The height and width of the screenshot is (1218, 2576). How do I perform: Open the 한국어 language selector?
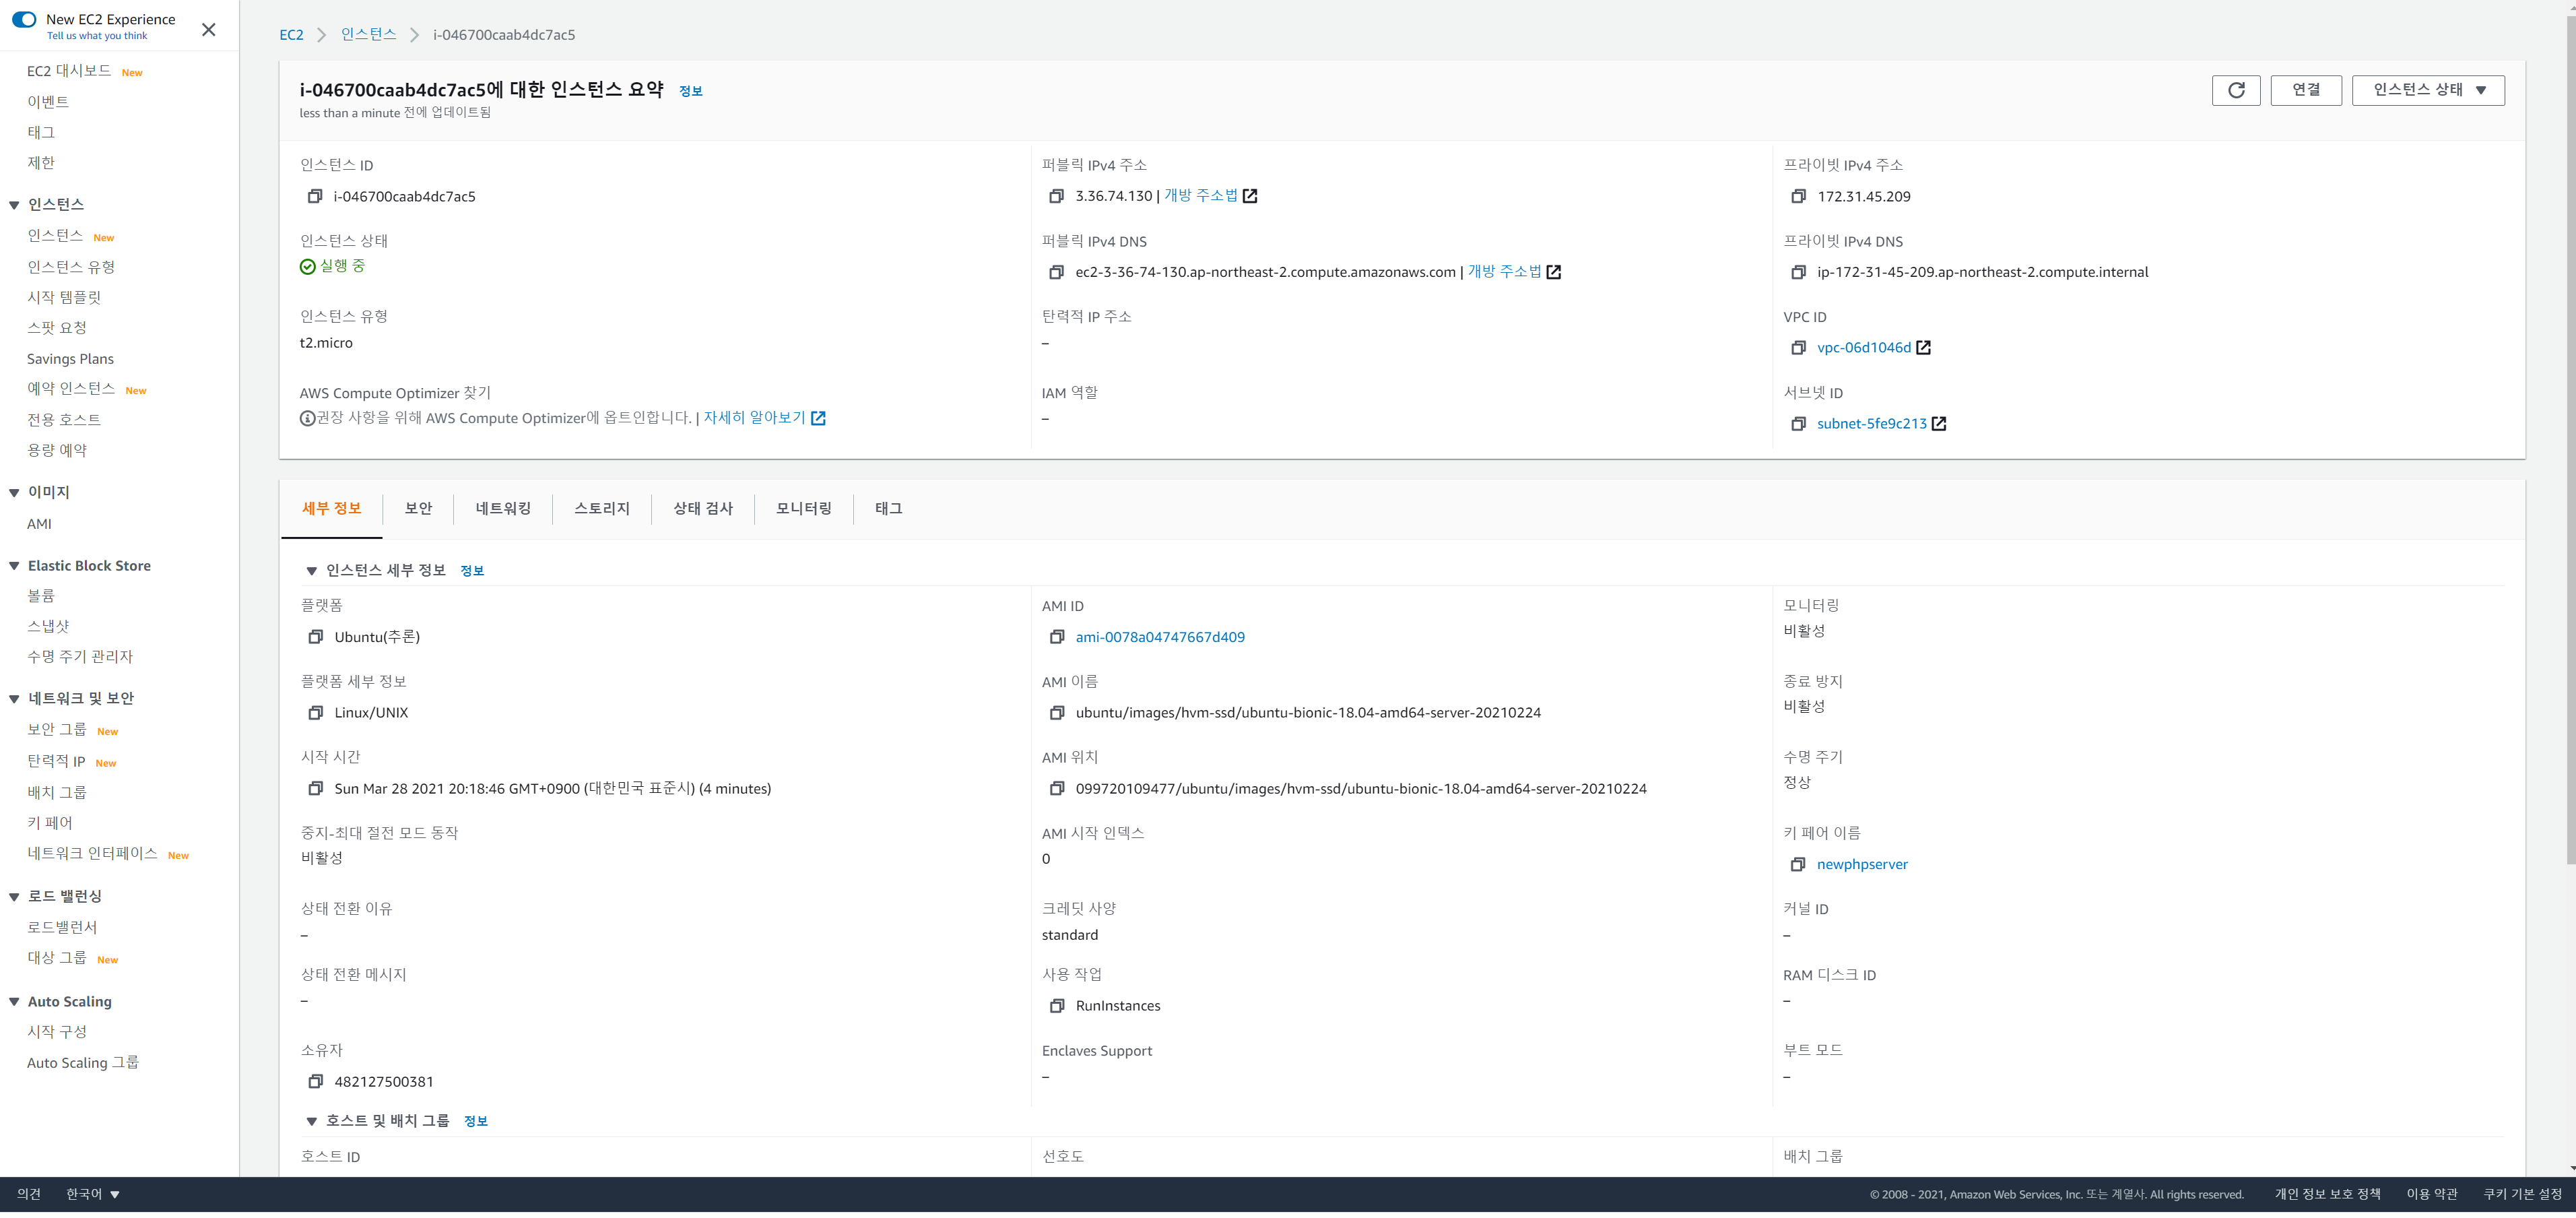93,1194
